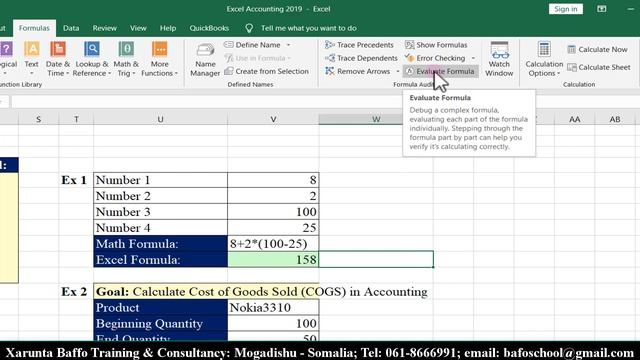640x360 pixels.
Task: Select the Excel Formula label cell
Action: (160, 260)
